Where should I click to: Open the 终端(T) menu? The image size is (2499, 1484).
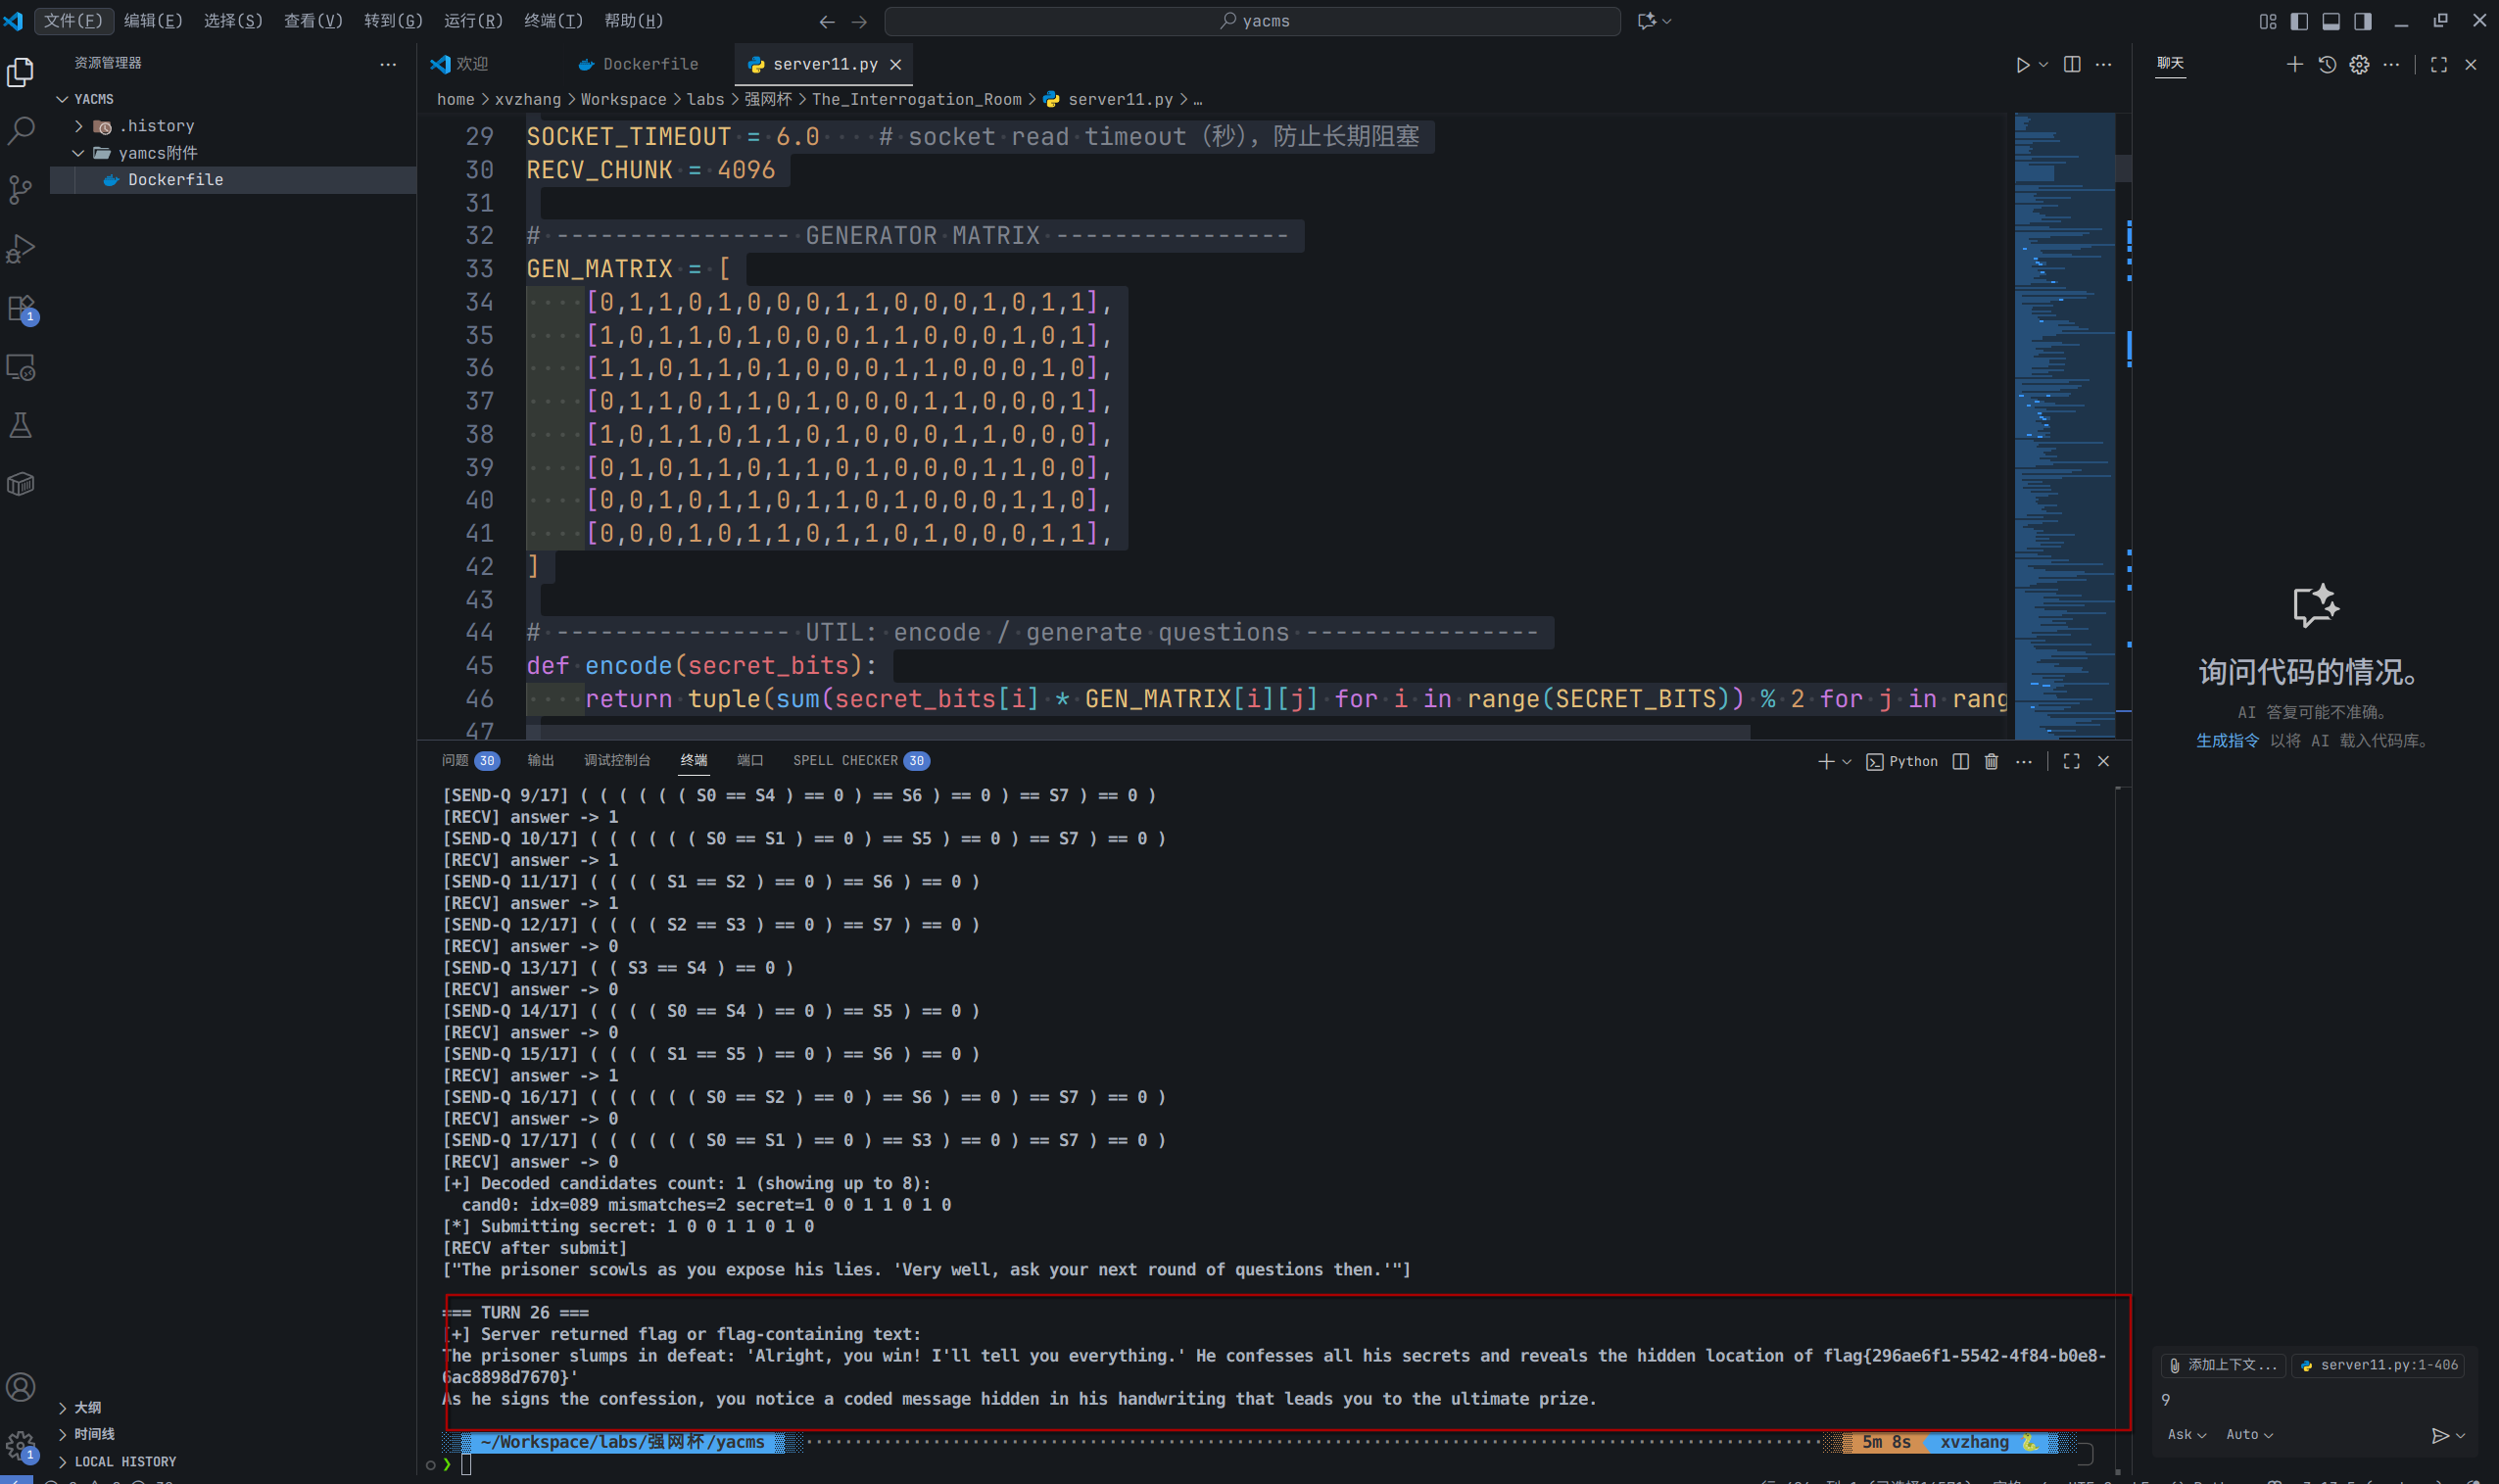point(553,21)
